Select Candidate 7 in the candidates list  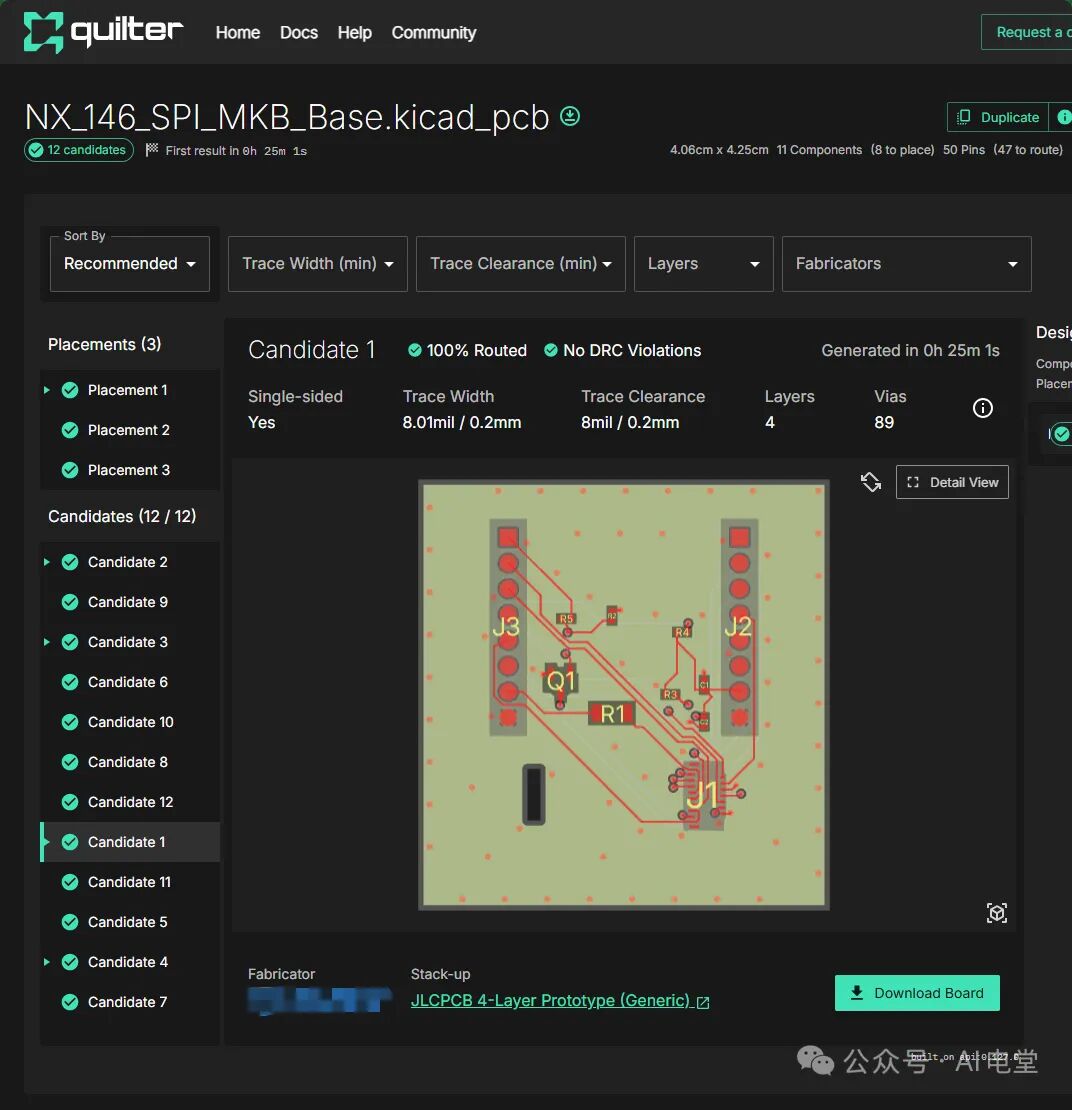(x=127, y=1002)
